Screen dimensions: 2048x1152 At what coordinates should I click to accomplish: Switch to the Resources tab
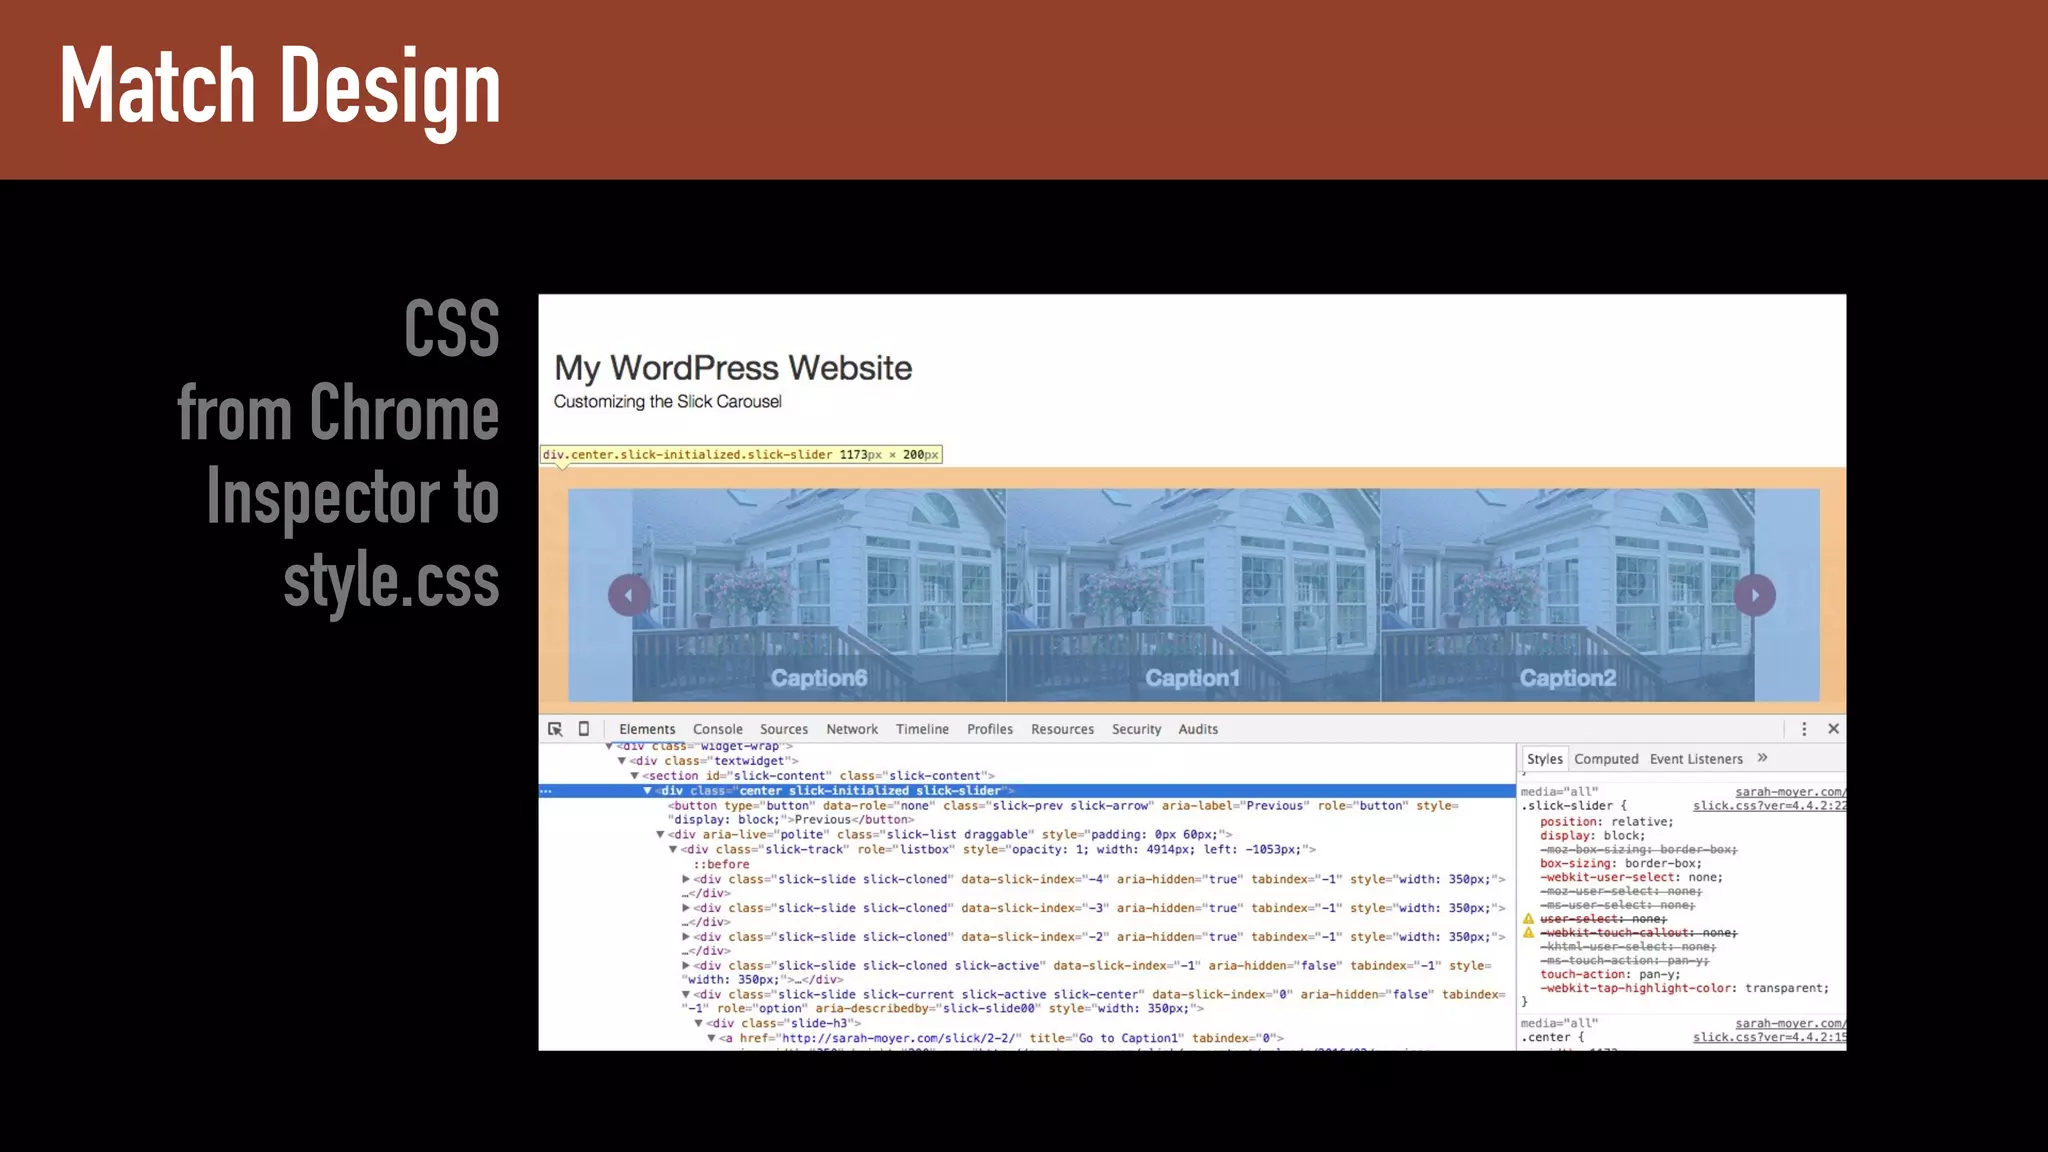pyautogui.click(x=1062, y=729)
